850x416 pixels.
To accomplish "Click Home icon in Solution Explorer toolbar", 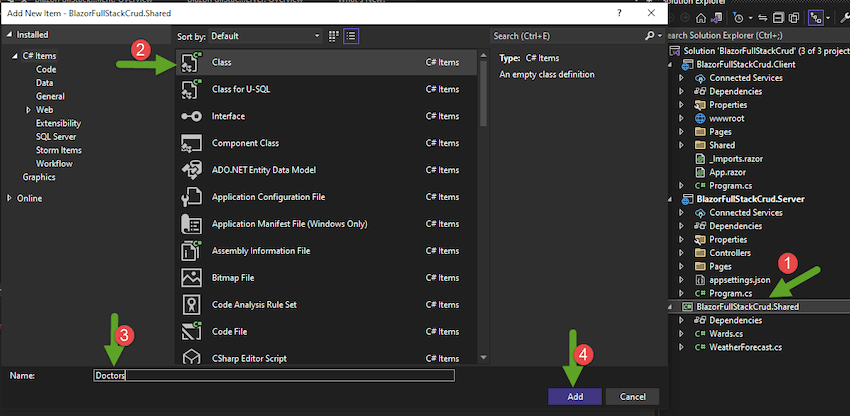I will coord(700,18).
